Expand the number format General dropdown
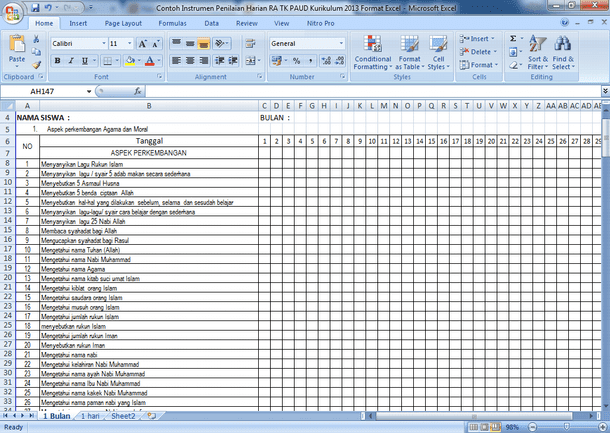The width and height of the screenshot is (610, 433). coord(341,44)
